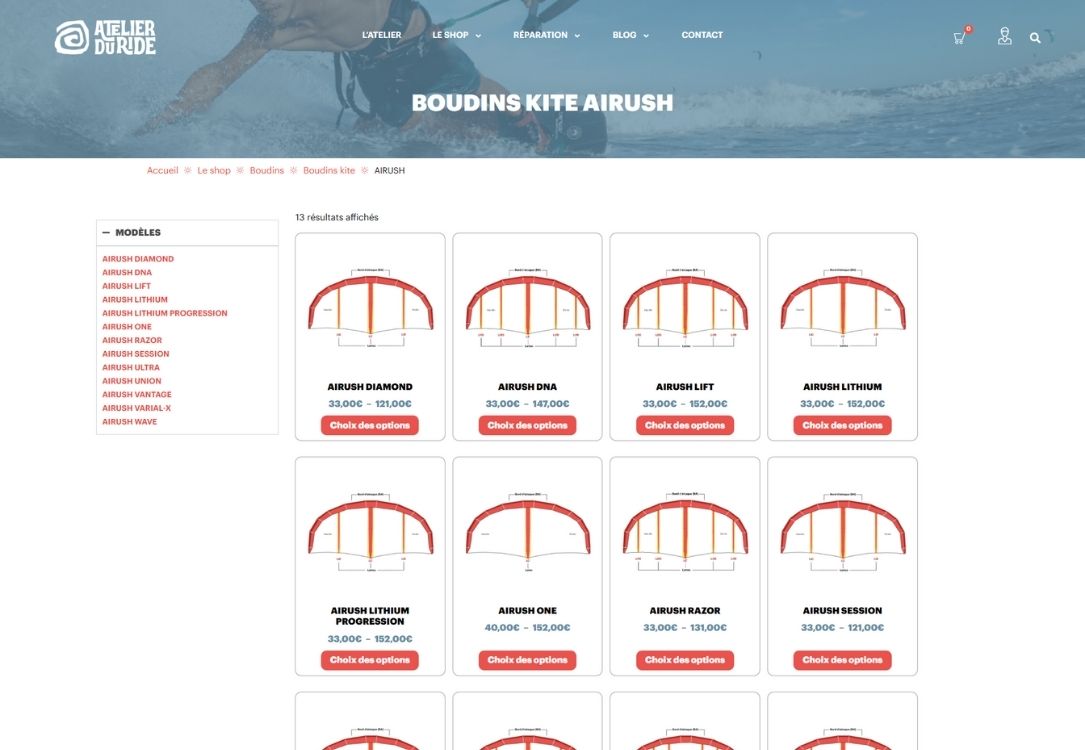Expand the Blog dropdown menu
Viewport: 1085px width, 750px height.
click(630, 35)
